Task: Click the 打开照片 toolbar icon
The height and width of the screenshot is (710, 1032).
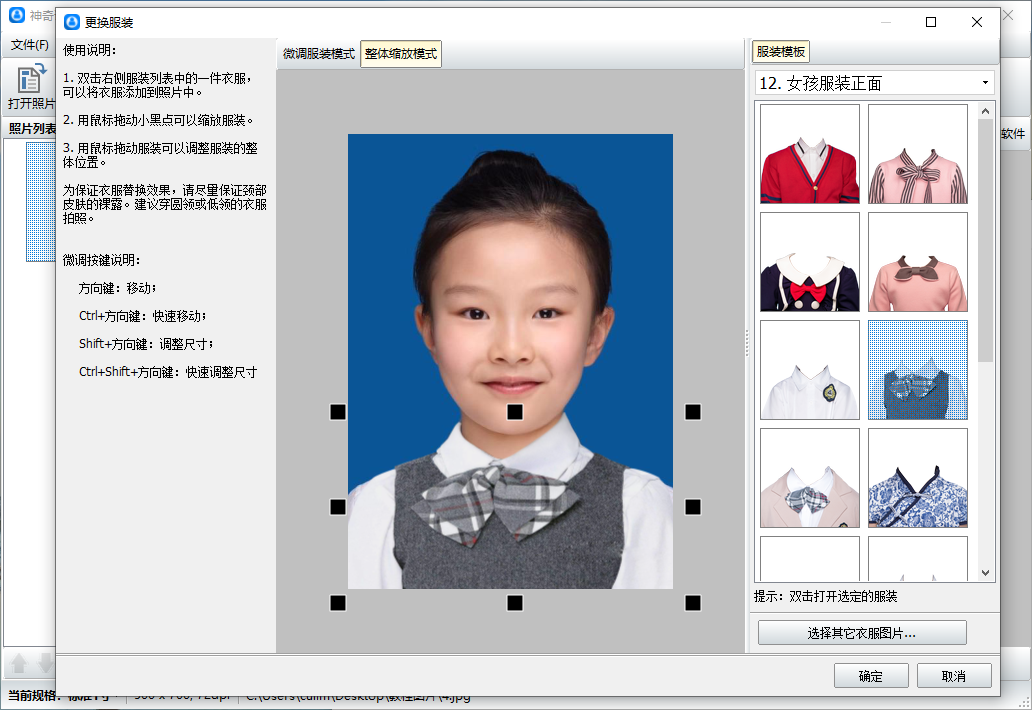Action: (32, 88)
